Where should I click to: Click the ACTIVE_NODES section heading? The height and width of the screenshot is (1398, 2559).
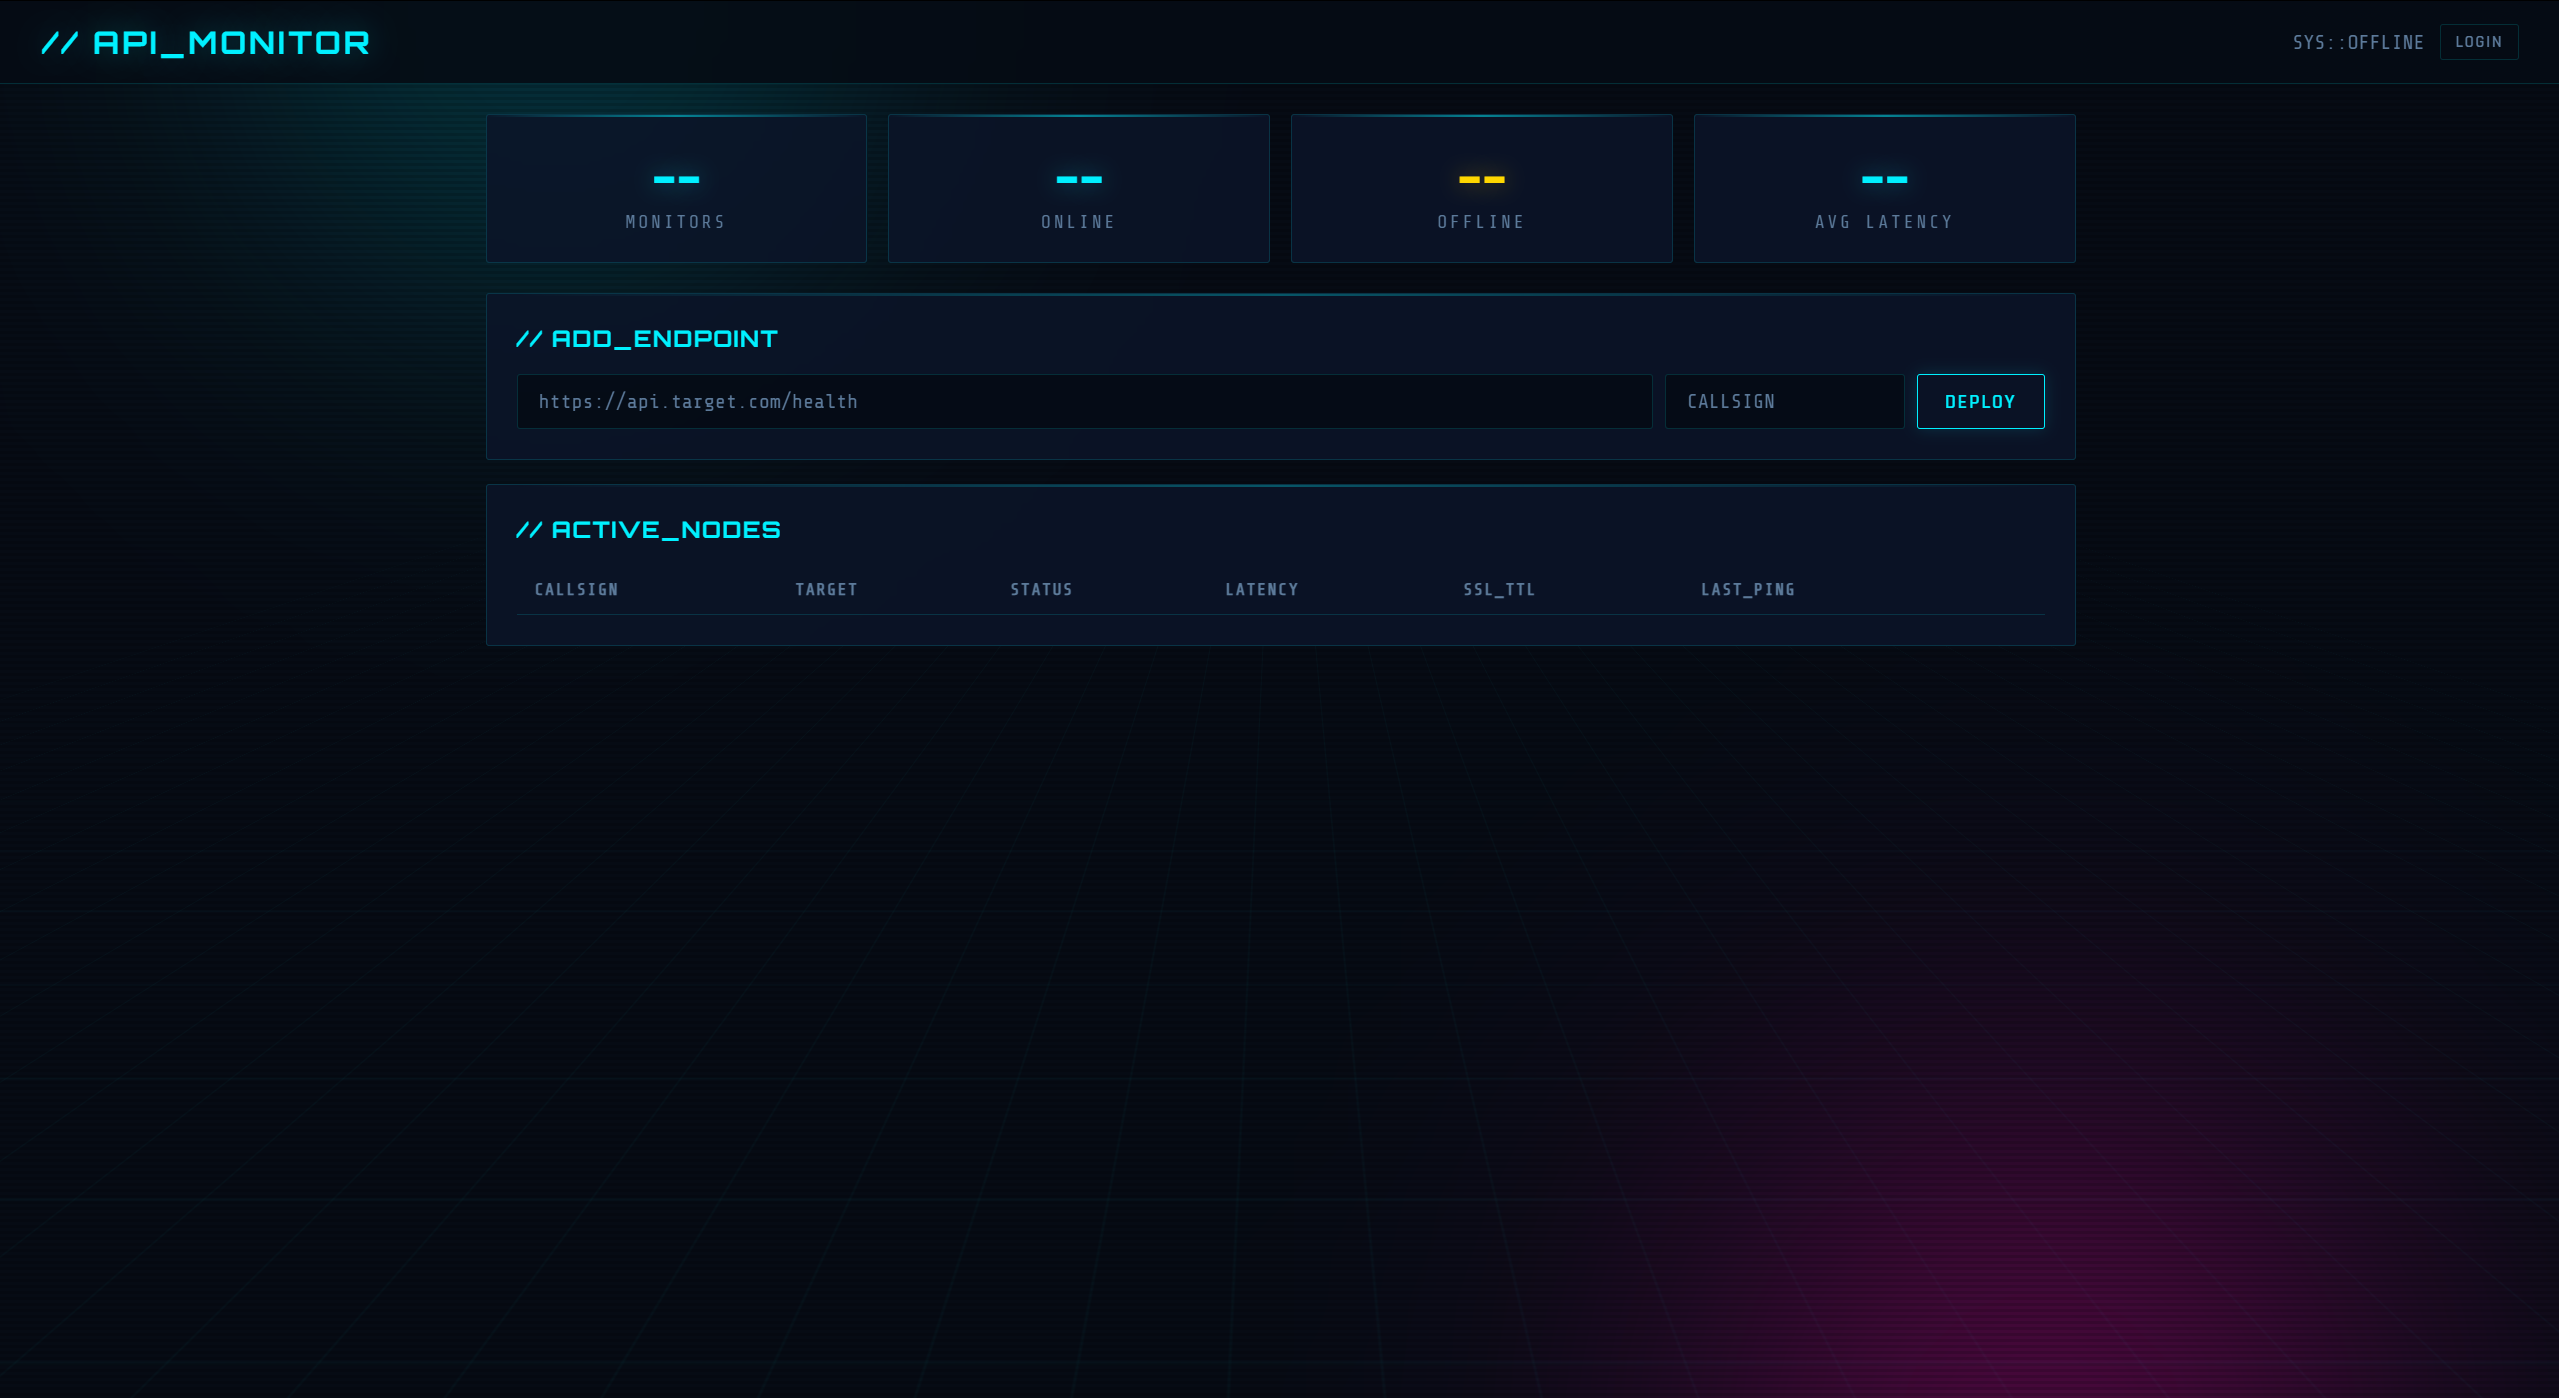tap(648, 530)
